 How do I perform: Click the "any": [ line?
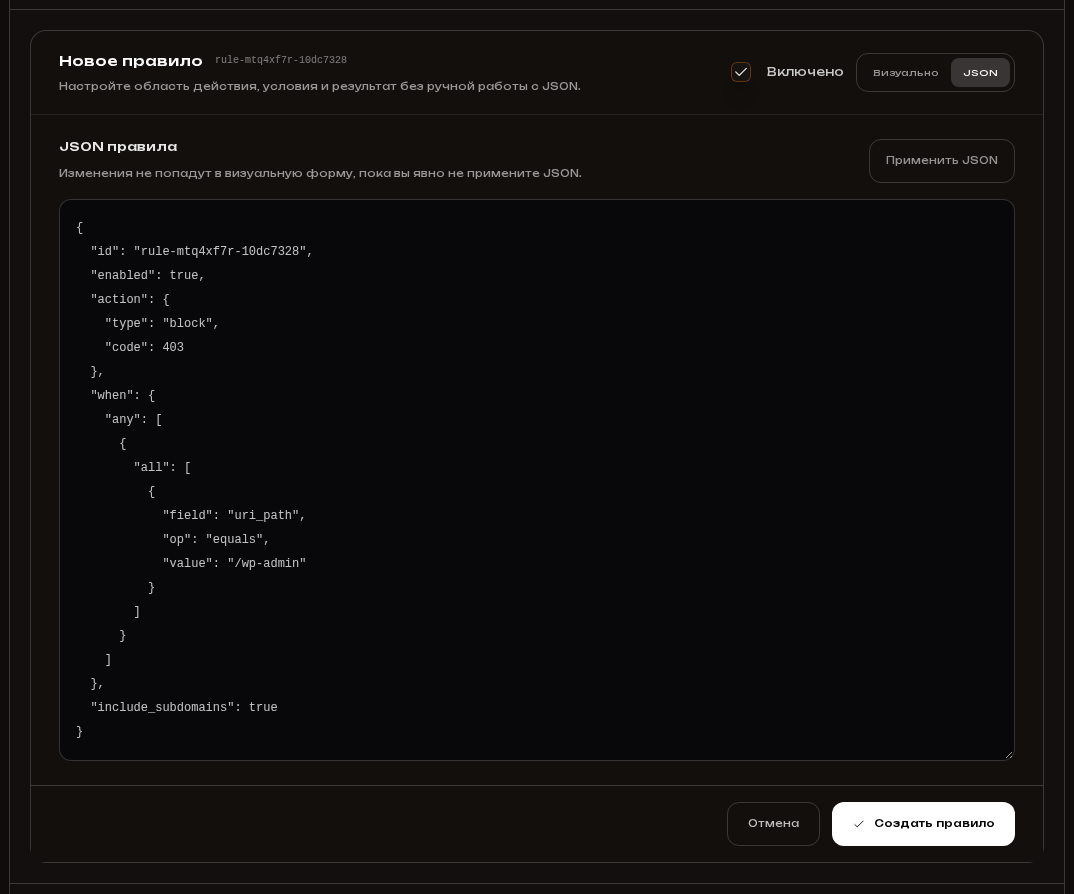pos(134,419)
